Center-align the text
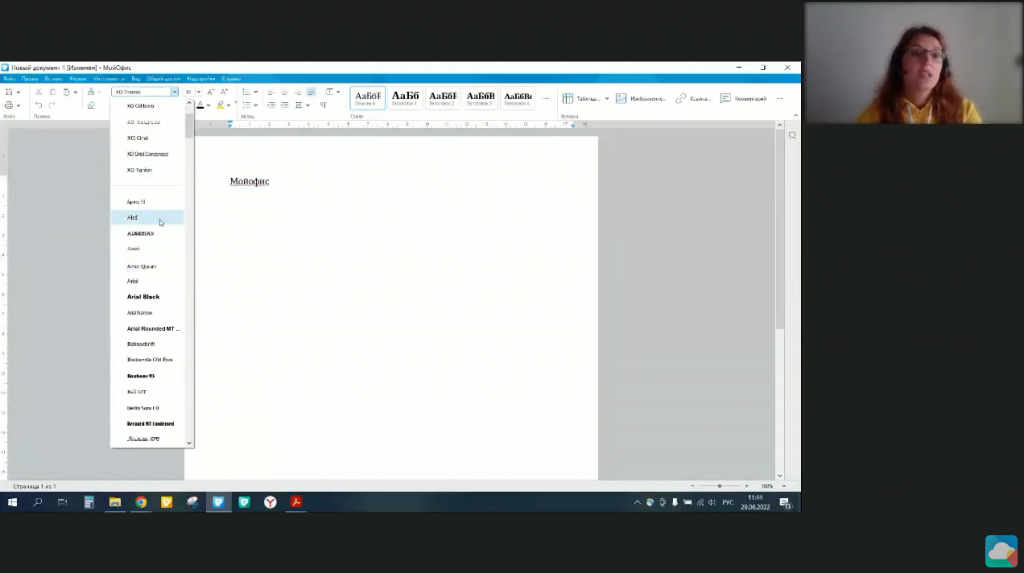 point(284,92)
